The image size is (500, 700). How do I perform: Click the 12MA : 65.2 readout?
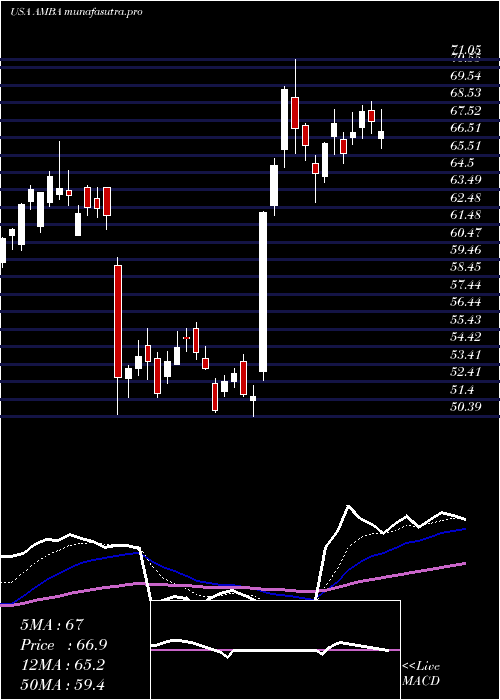(62, 665)
